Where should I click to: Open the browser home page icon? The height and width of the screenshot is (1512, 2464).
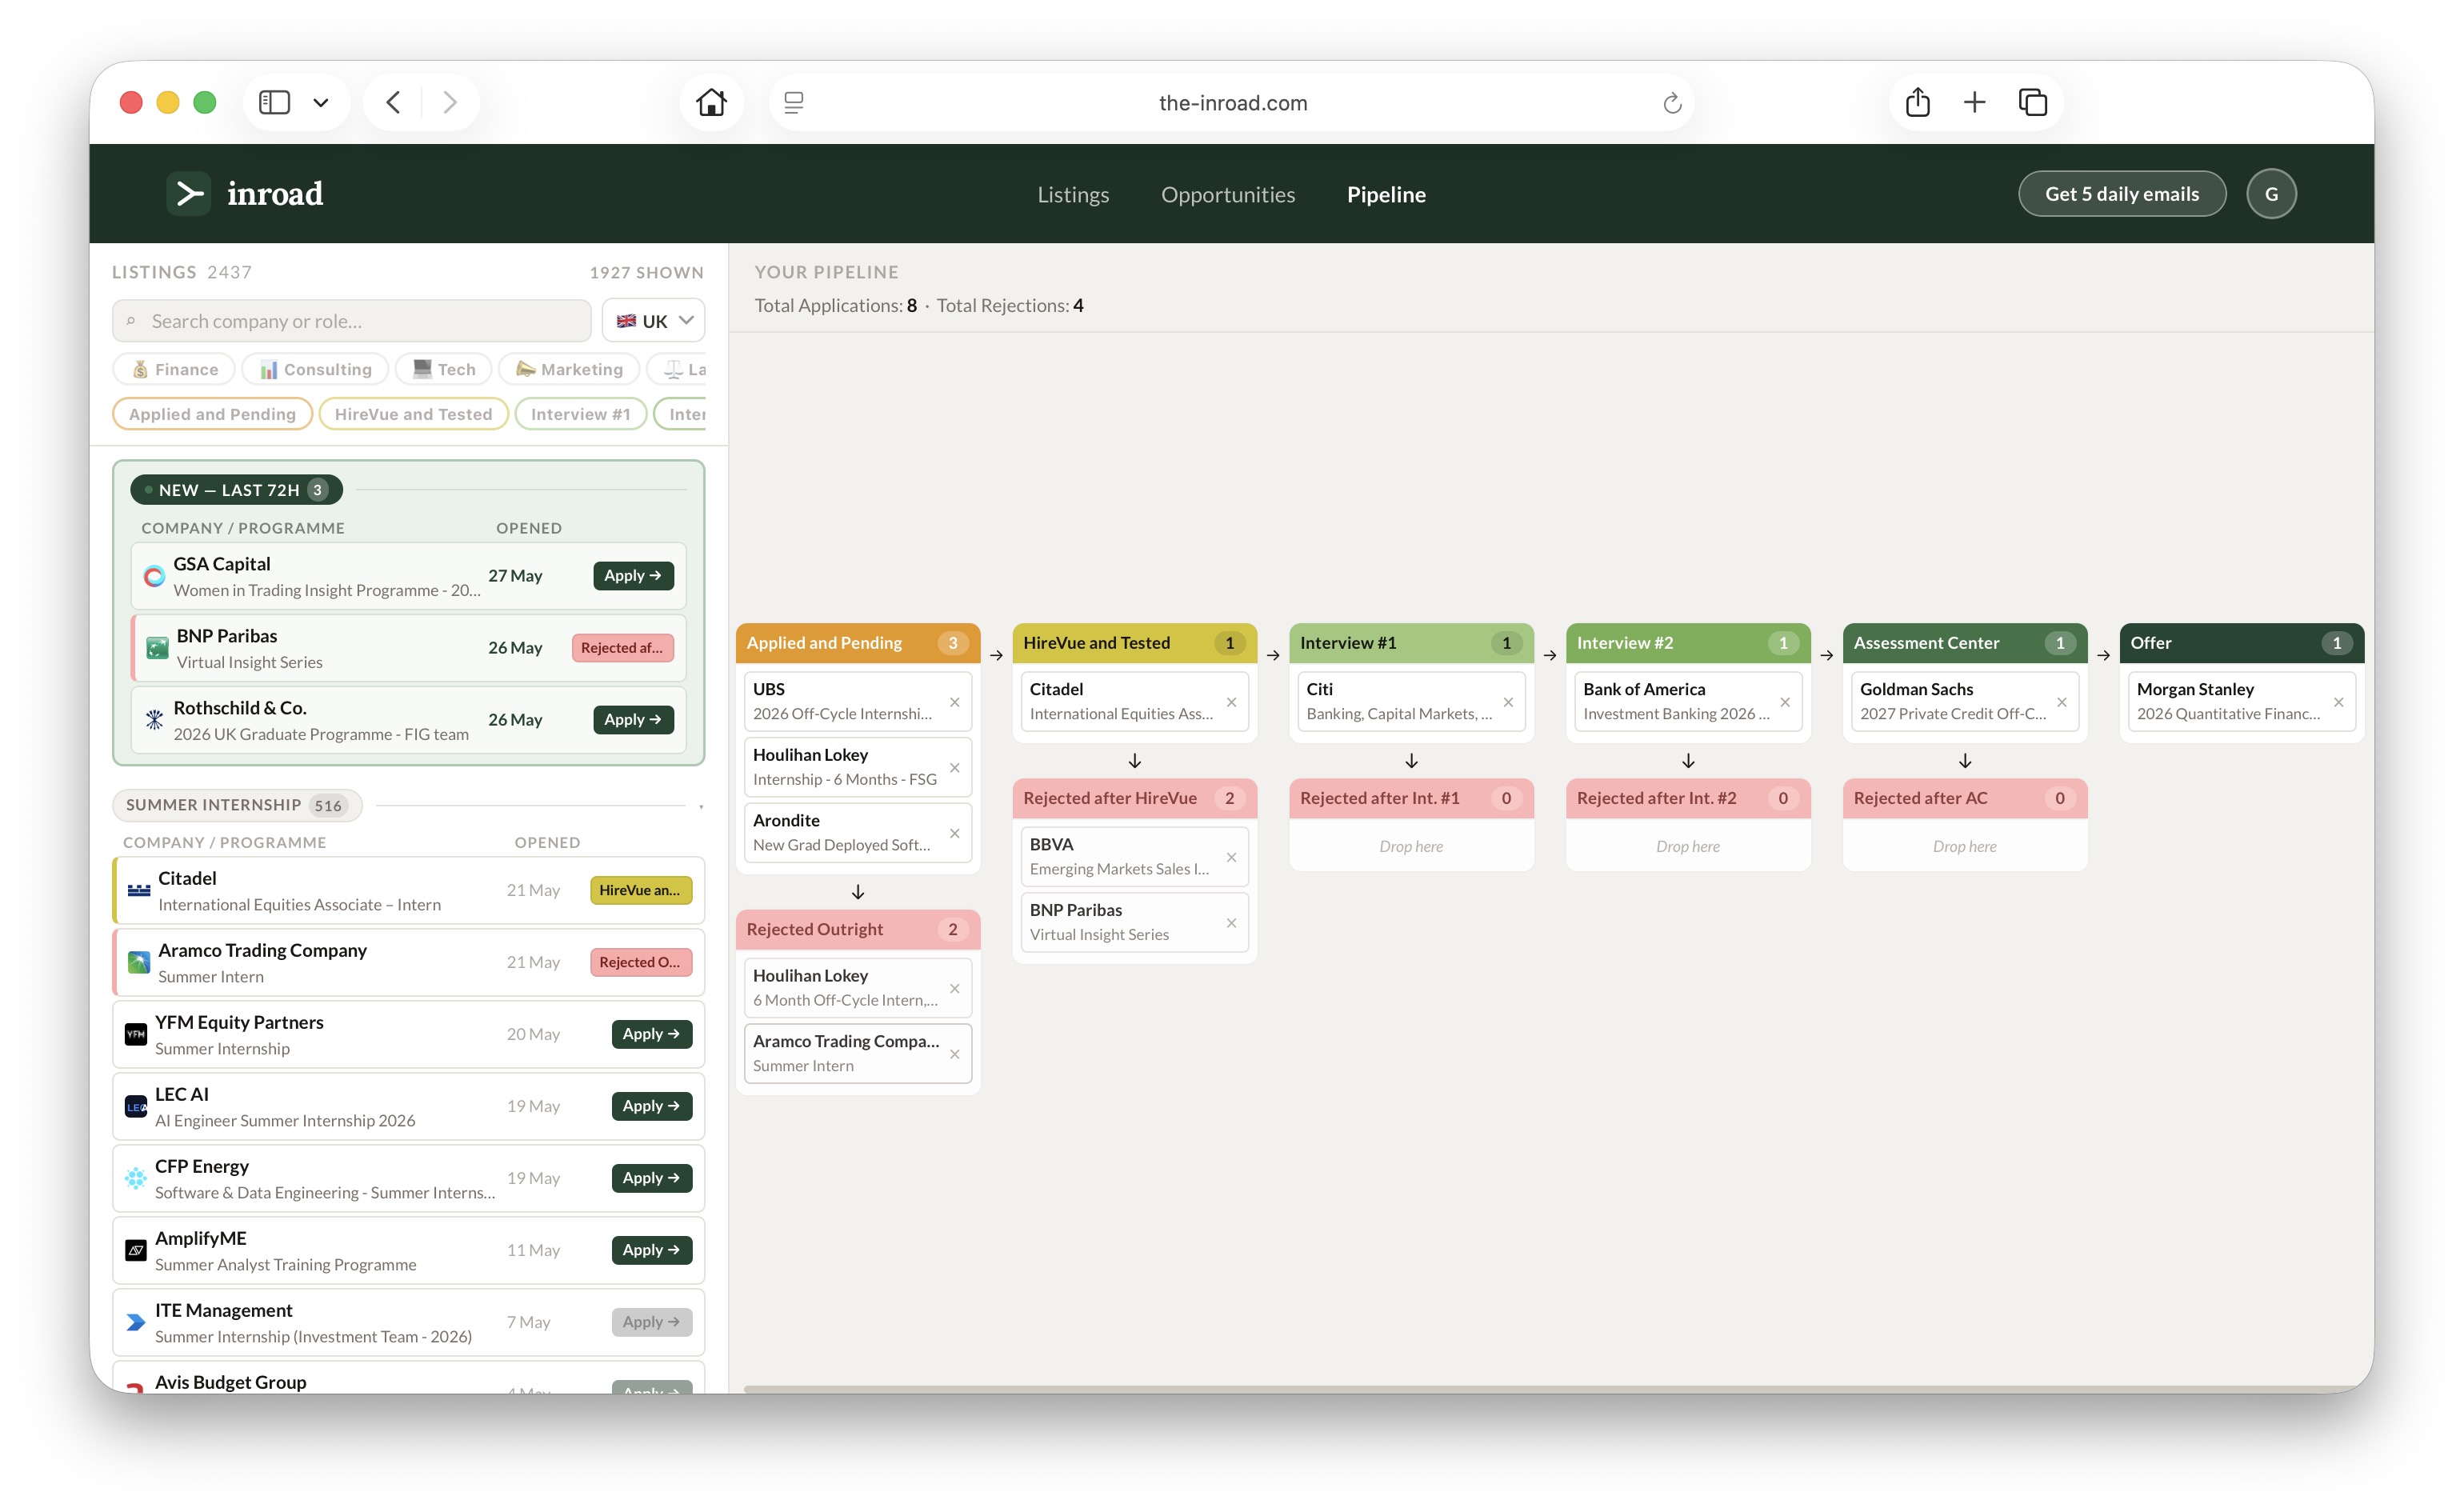click(x=711, y=102)
